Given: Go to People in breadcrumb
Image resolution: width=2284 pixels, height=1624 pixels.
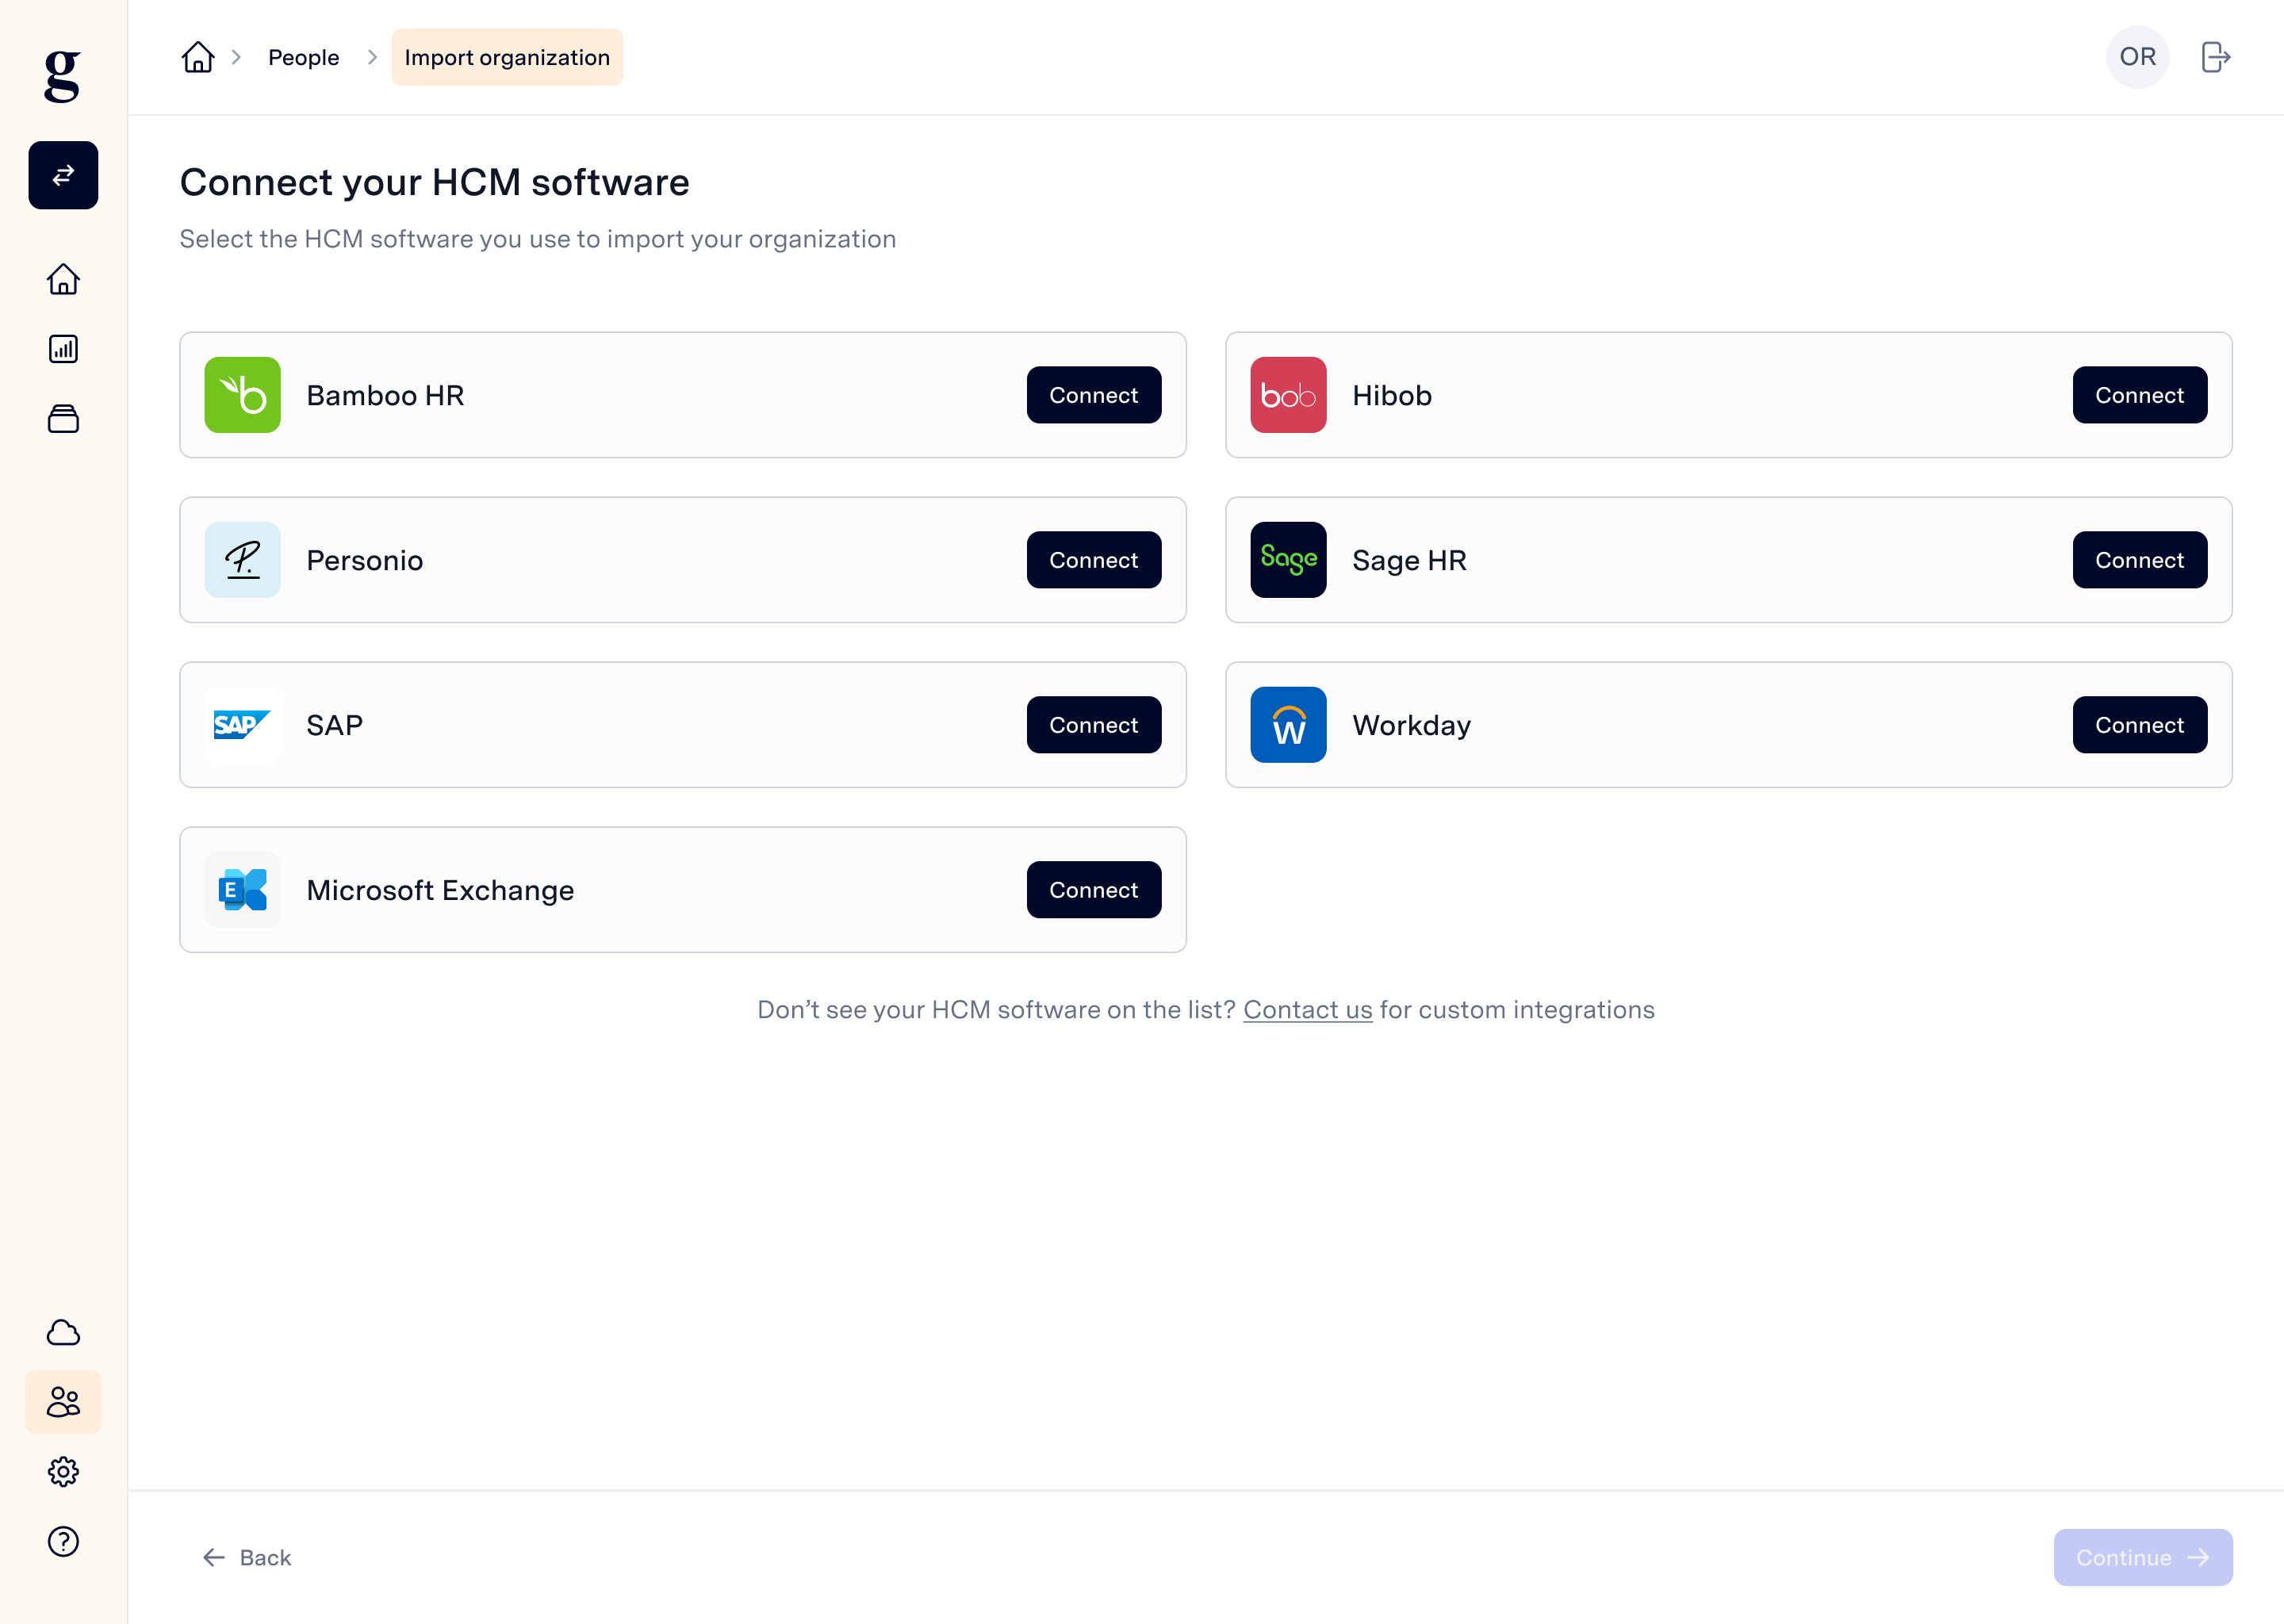Looking at the screenshot, I should click(x=303, y=57).
